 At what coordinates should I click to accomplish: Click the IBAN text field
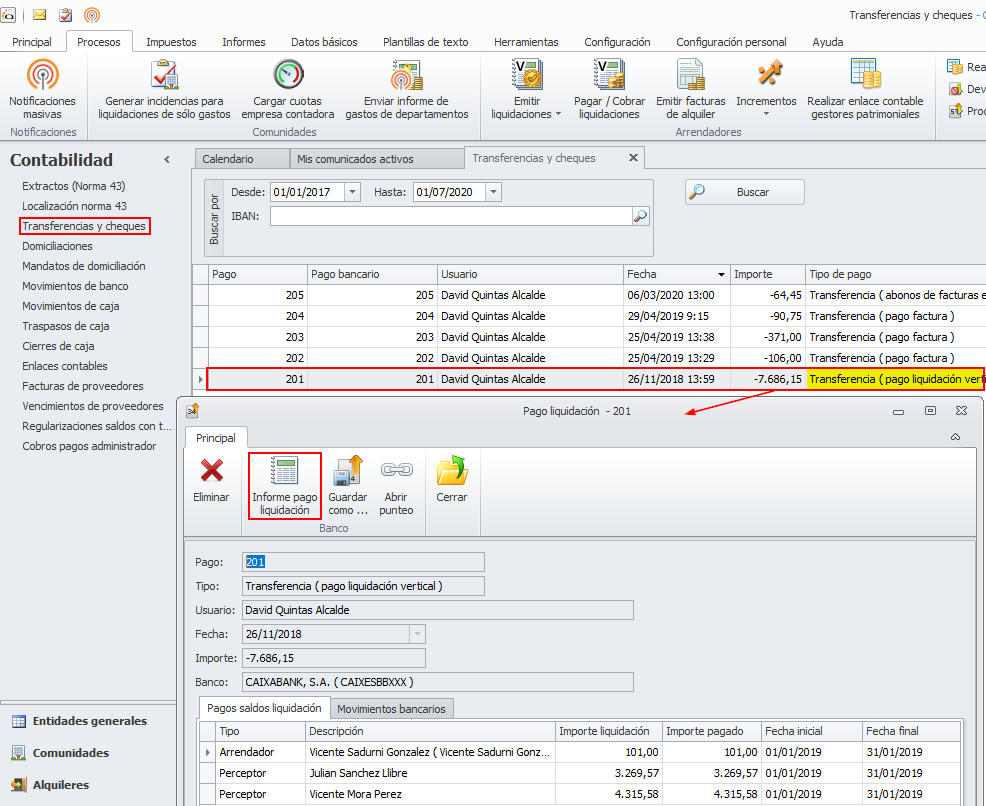pyautogui.click(x=450, y=215)
